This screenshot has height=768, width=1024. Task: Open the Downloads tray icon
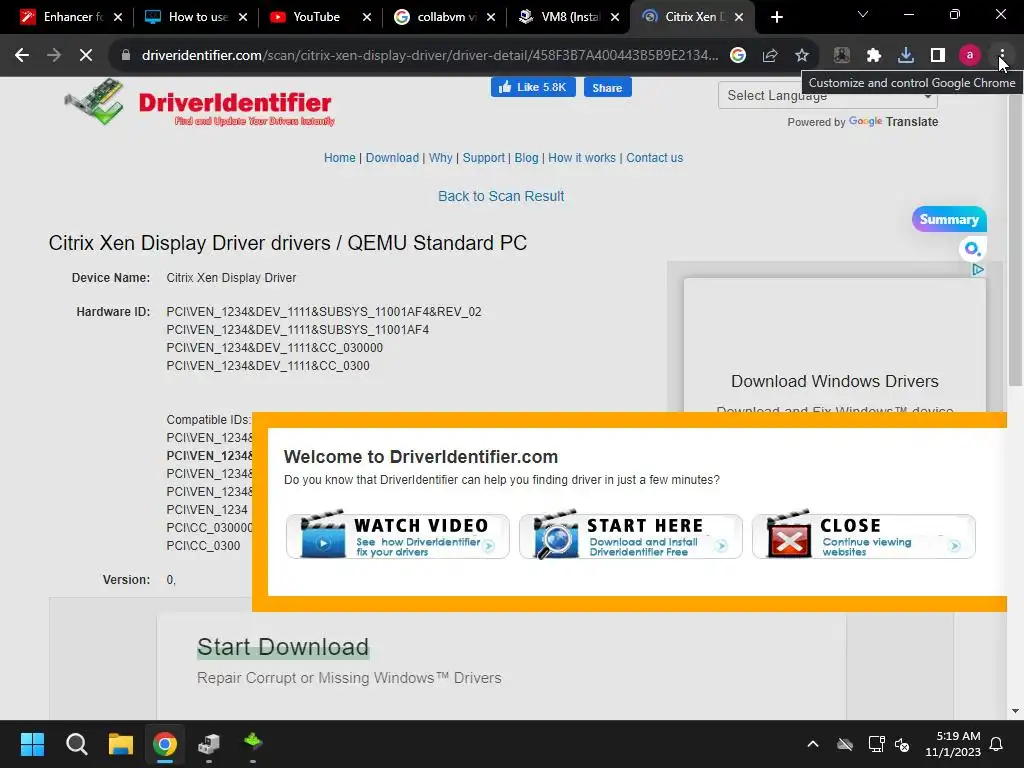coord(906,56)
